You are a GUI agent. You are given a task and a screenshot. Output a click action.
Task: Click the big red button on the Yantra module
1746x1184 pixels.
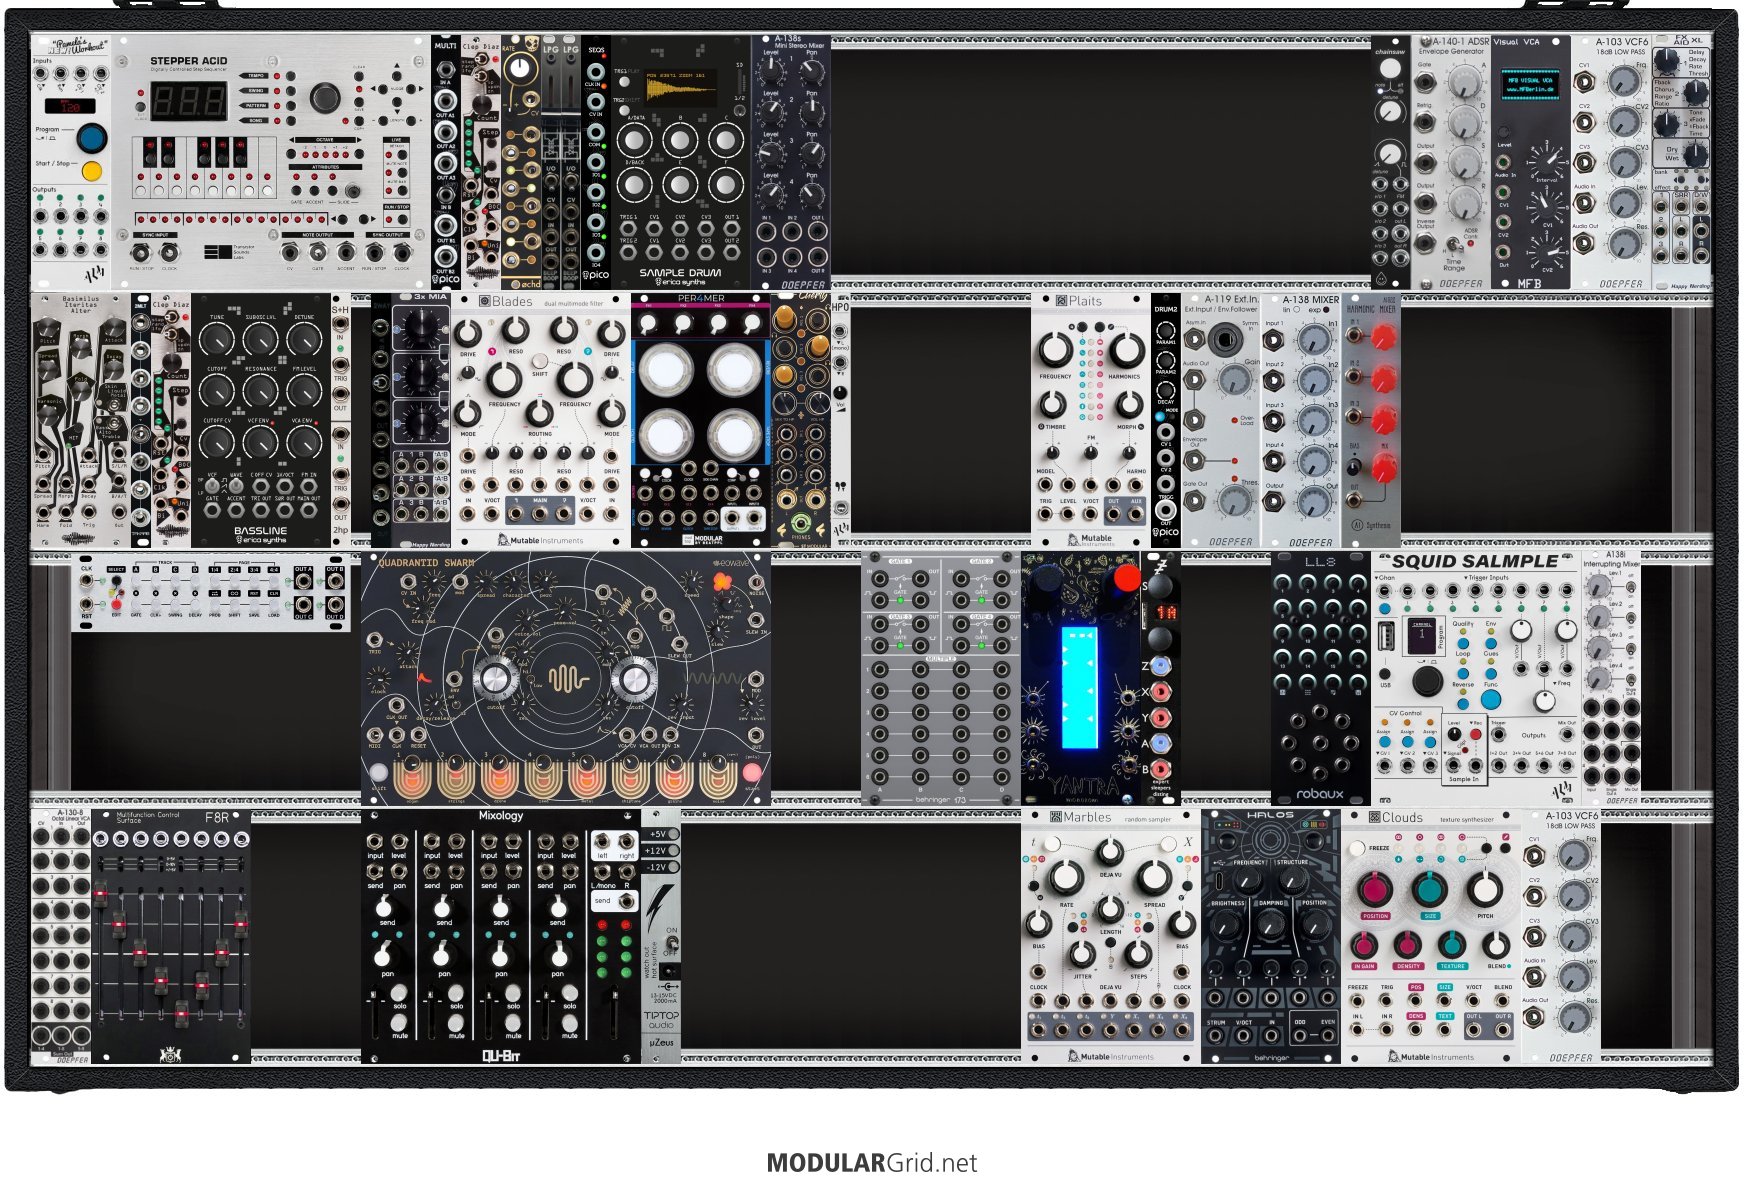pos(1127,578)
